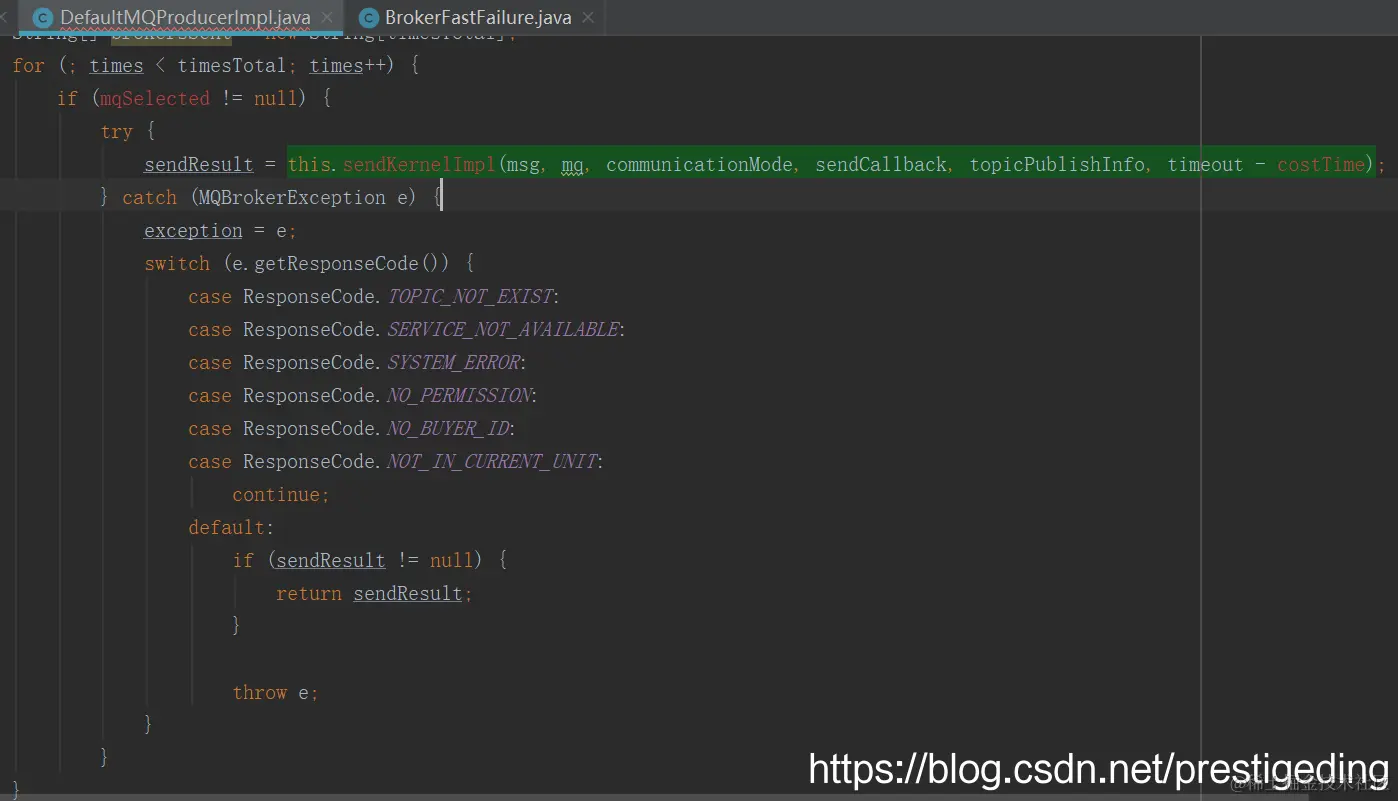The image size is (1398, 801).
Task: Click the topicPublishInfo argument
Action: click(1057, 164)
